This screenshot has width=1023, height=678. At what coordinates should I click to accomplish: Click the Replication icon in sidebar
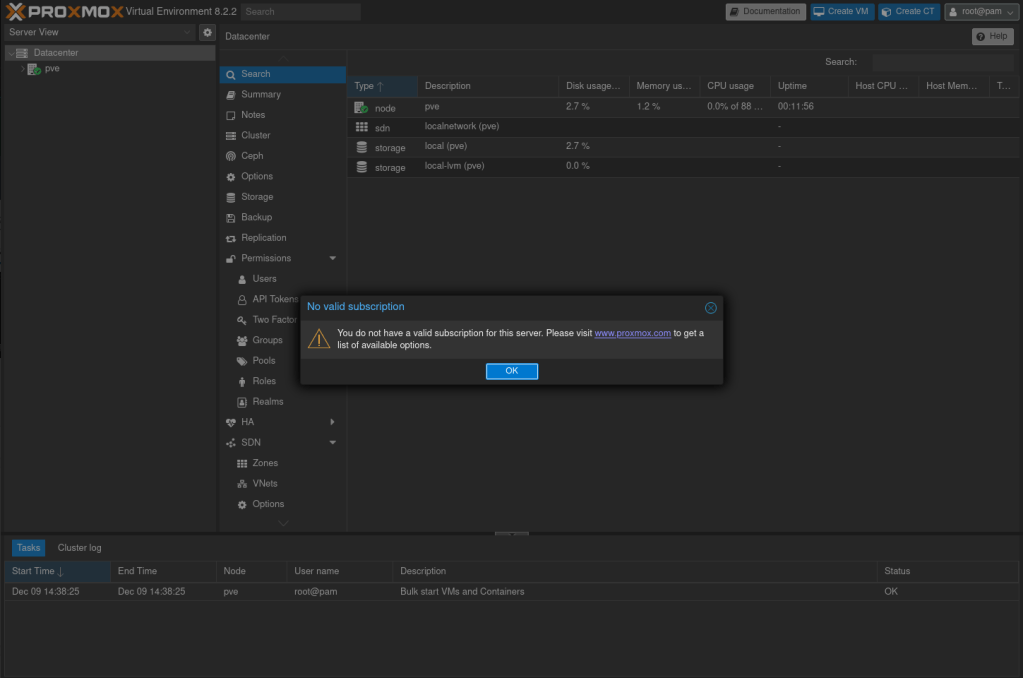231,238
